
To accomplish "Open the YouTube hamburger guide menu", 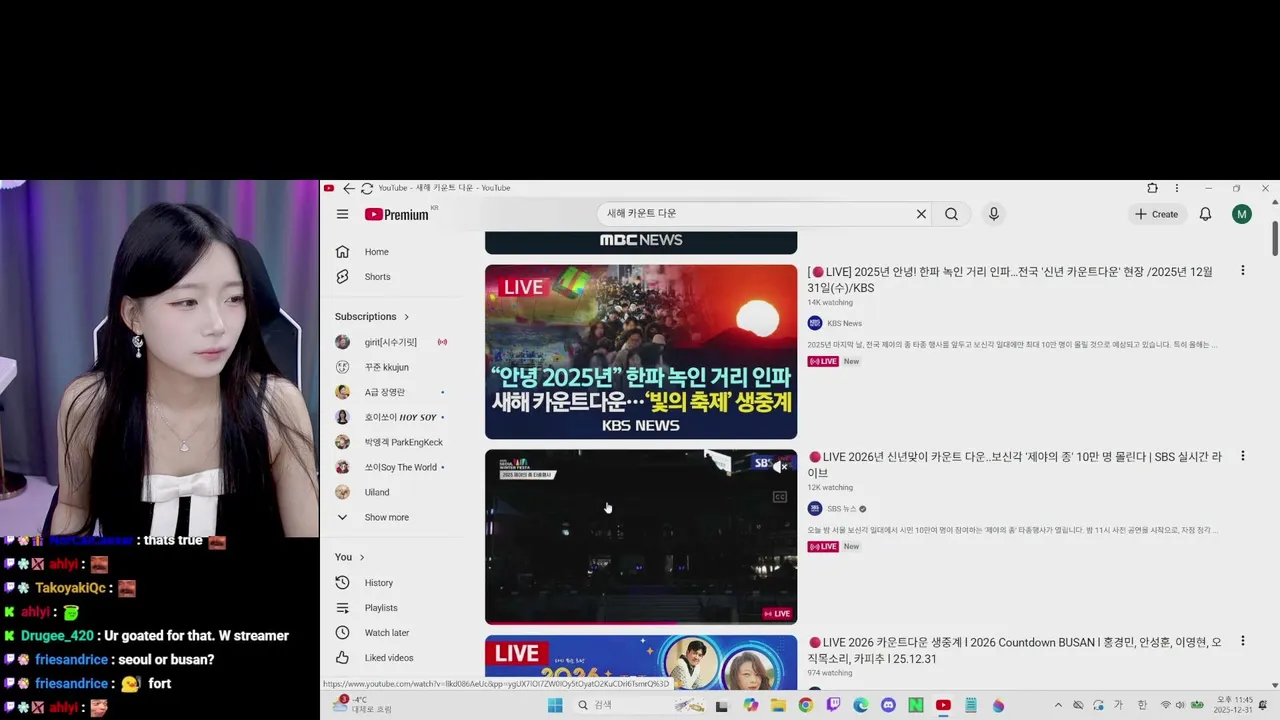I will [x=342, y=214].
